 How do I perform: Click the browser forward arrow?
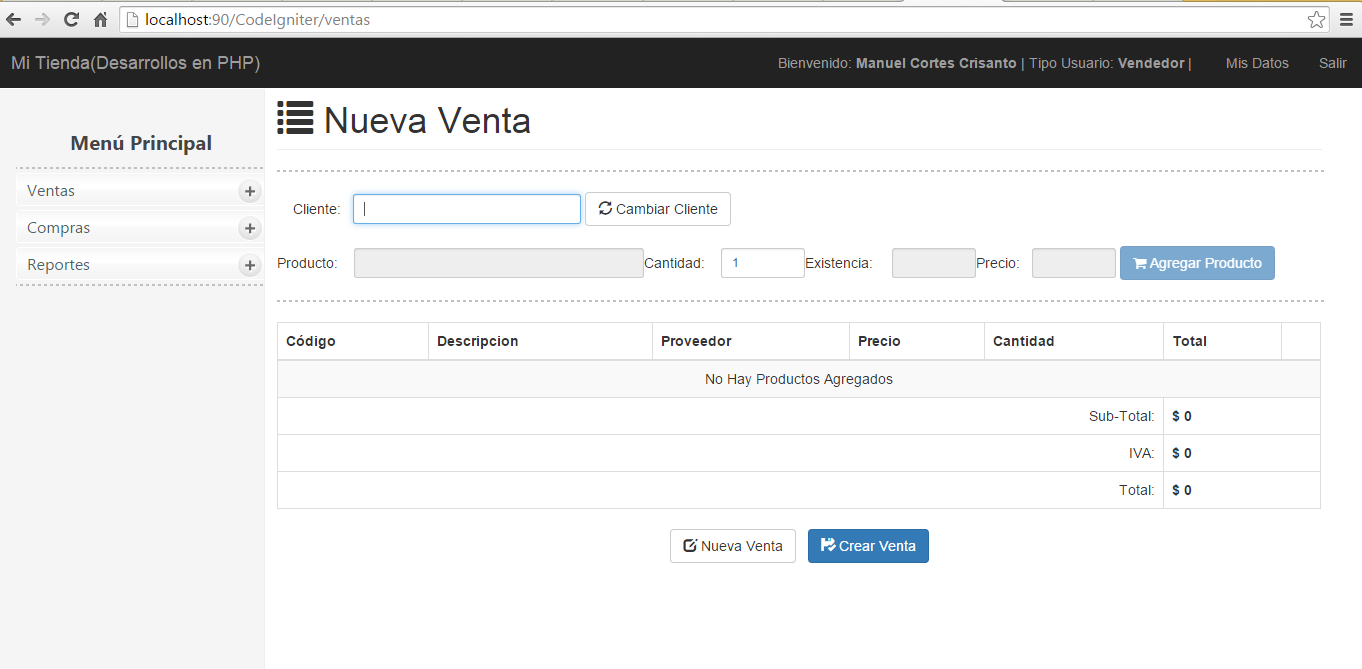(42, 19)
